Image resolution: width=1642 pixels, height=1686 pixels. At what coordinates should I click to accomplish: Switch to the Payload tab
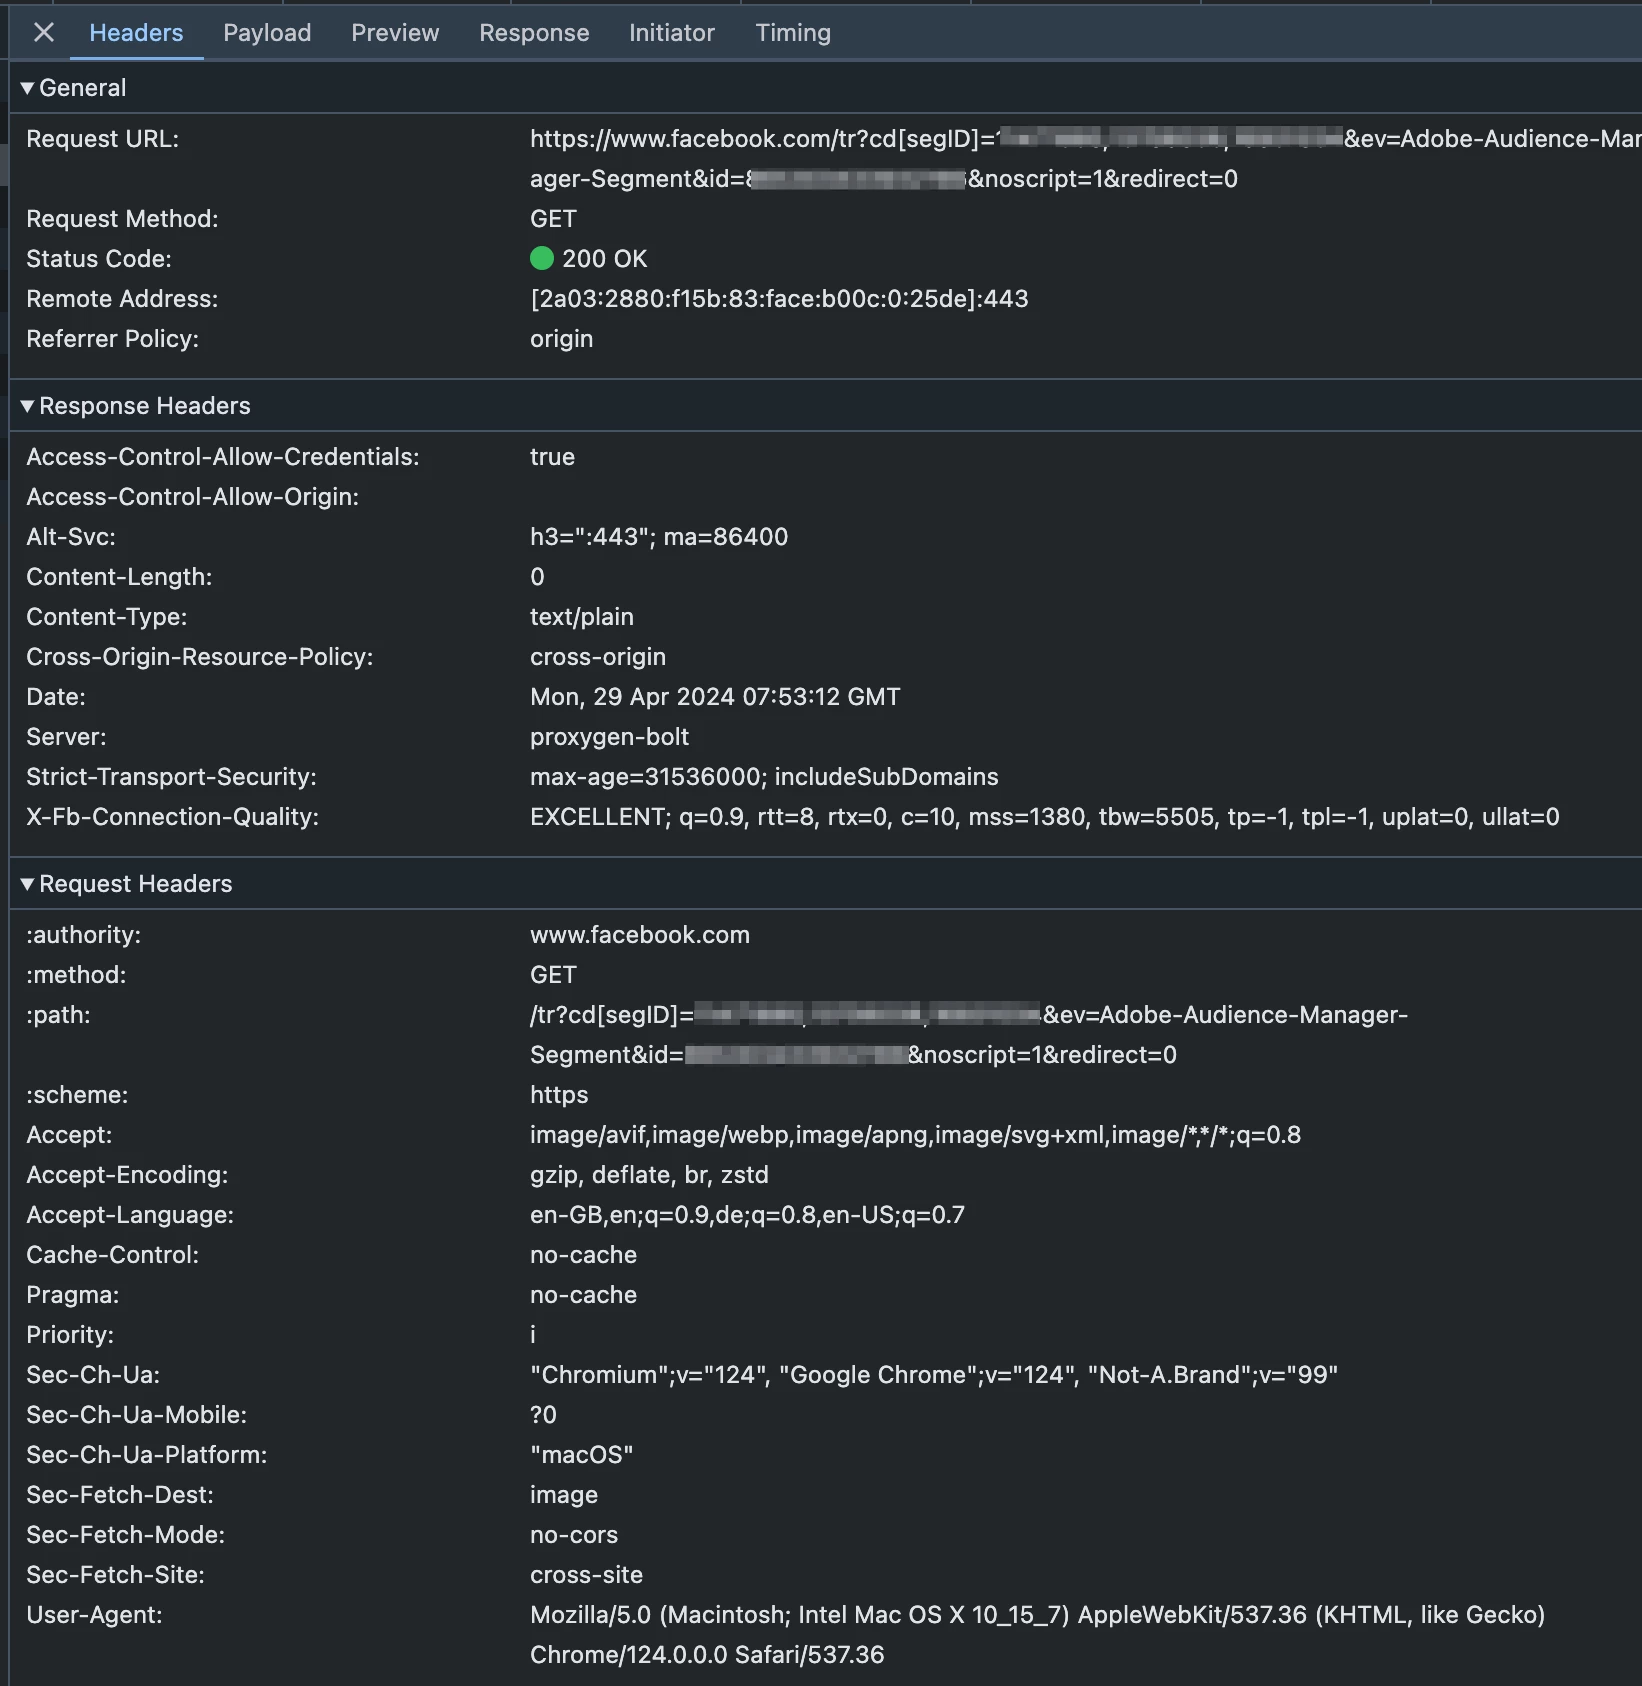coord(267,33)
